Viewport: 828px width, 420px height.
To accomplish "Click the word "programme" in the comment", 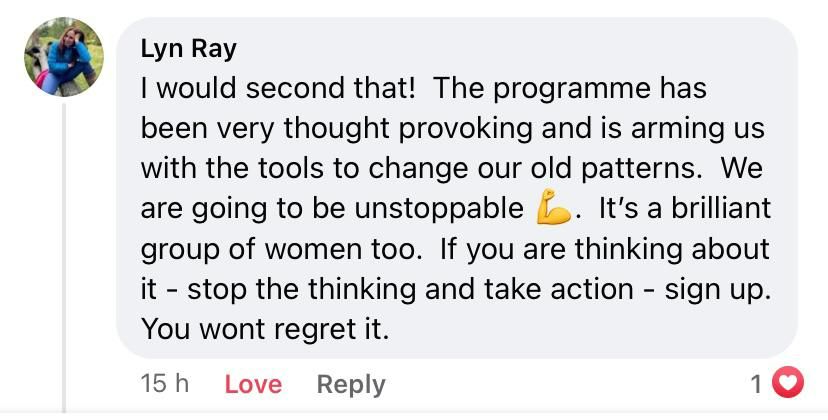I will (x=572, y=89).
